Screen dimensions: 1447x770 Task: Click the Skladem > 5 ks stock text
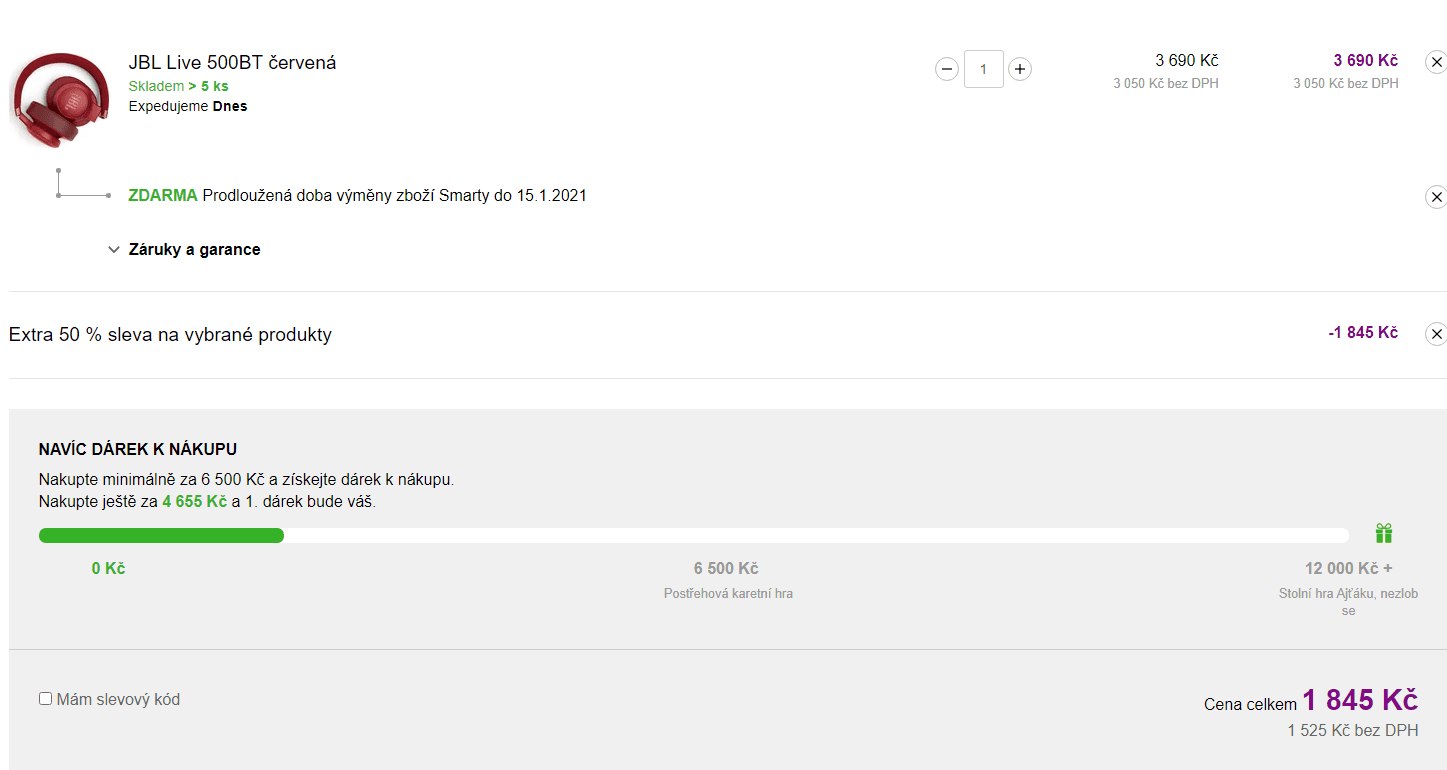[178, 87]
